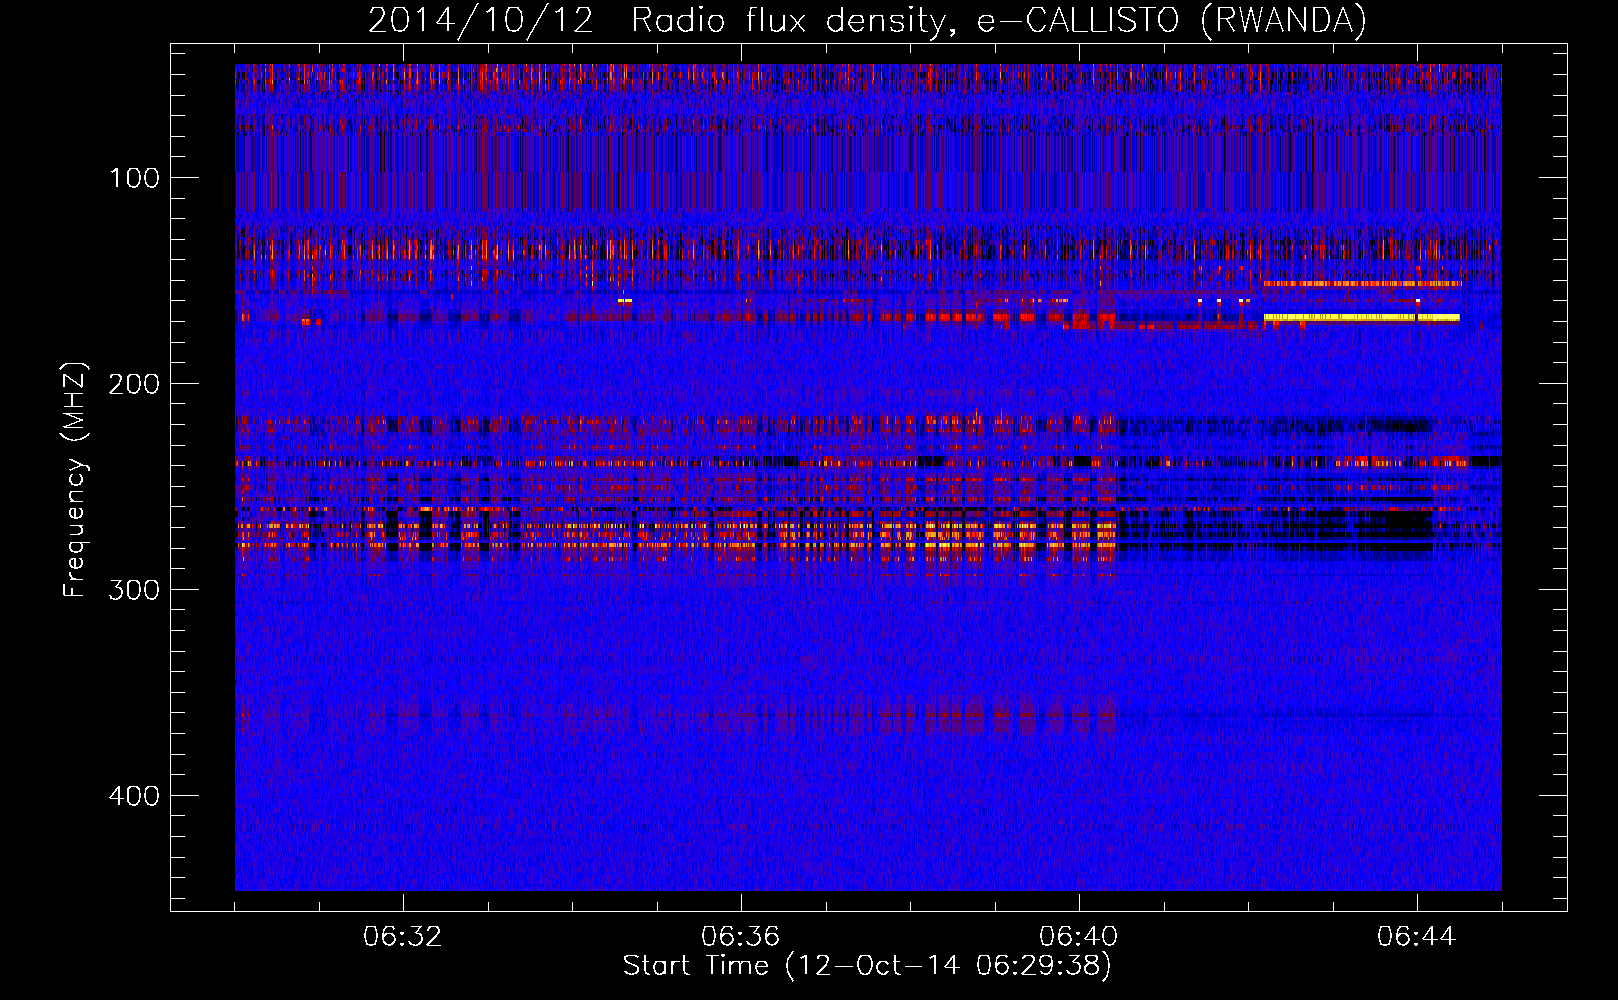Screen dimensions: 1618x1000
Task: Click the '06:44' time tick label
Action: coord(1417,936)
